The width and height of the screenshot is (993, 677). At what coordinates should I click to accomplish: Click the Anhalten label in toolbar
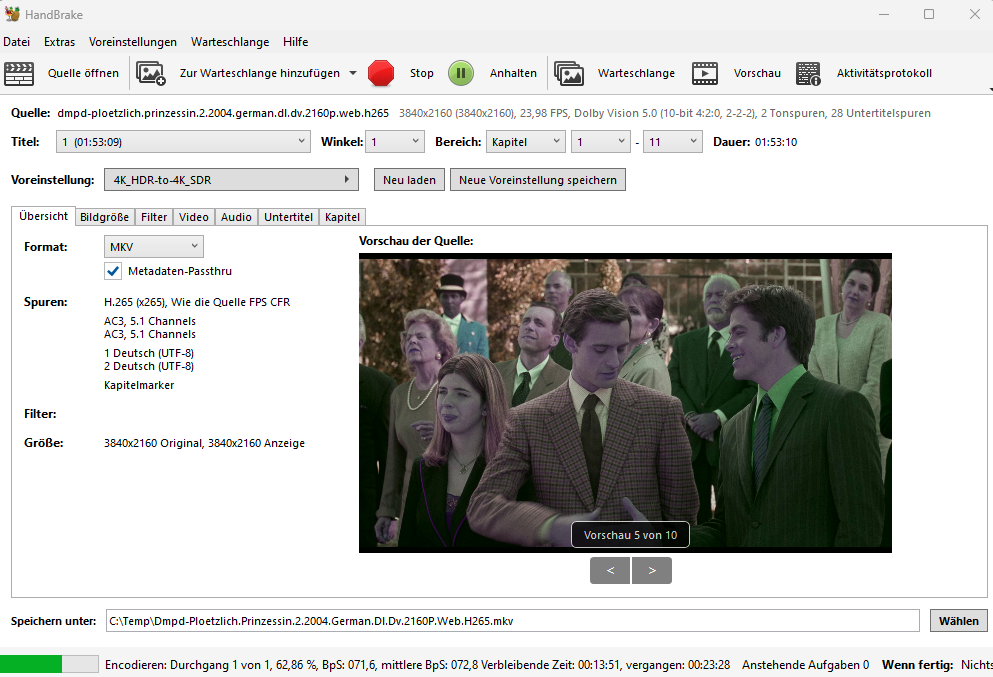[x=513, y=73]
